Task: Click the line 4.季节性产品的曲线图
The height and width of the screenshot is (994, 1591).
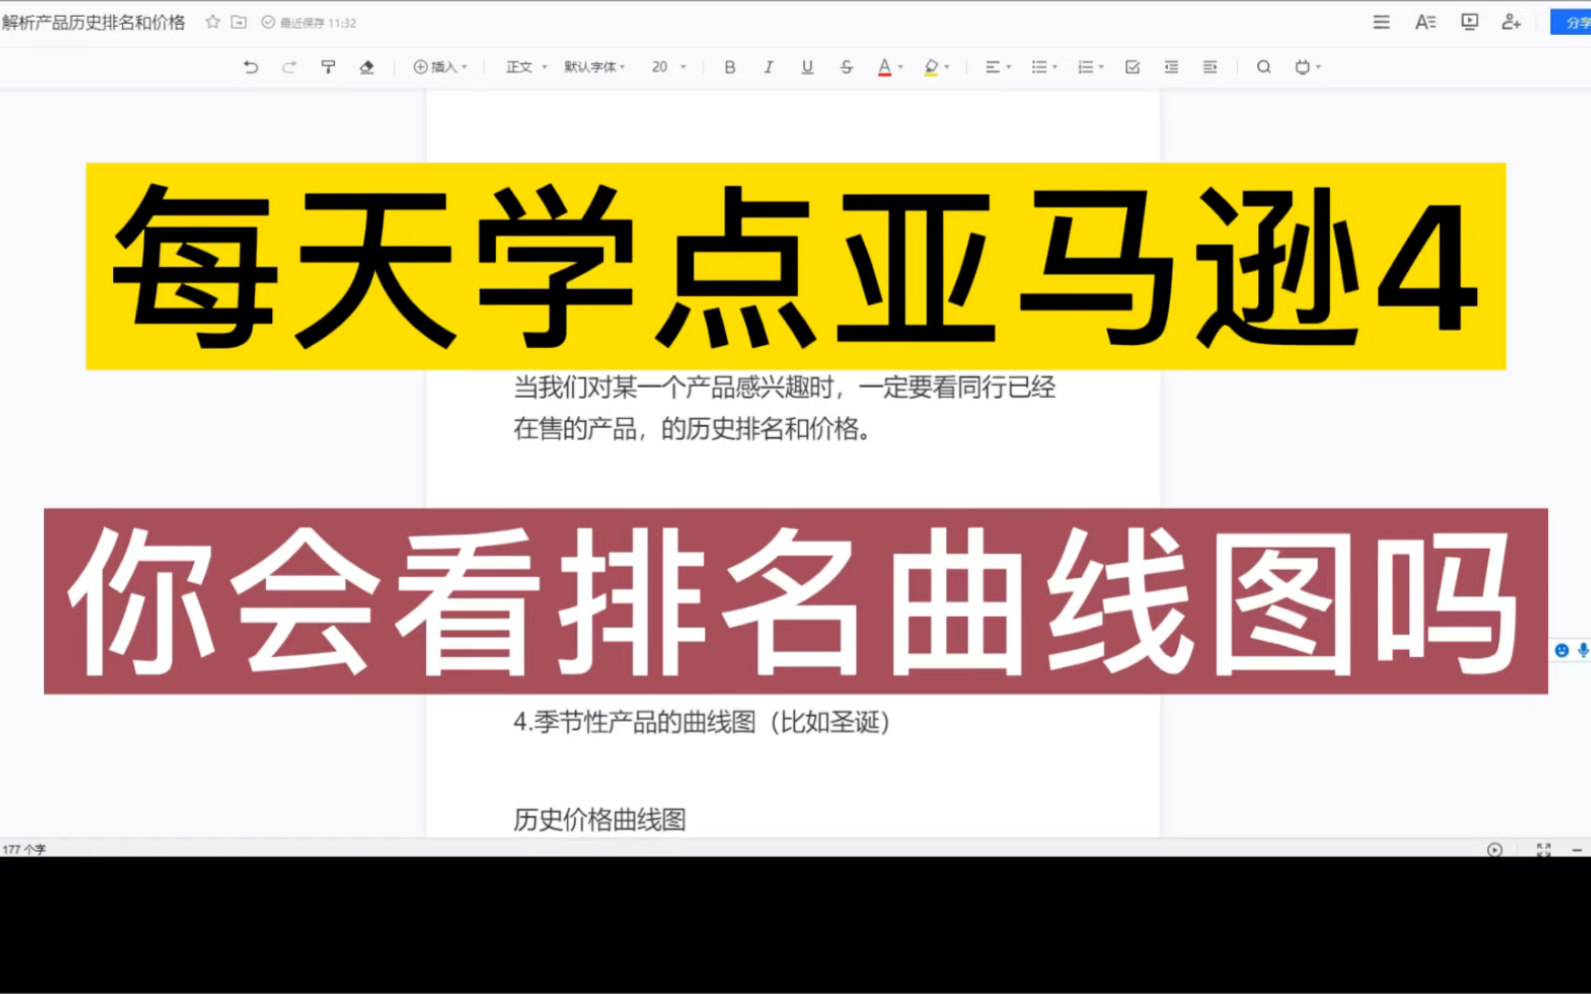Action: [x=702, y=722]
